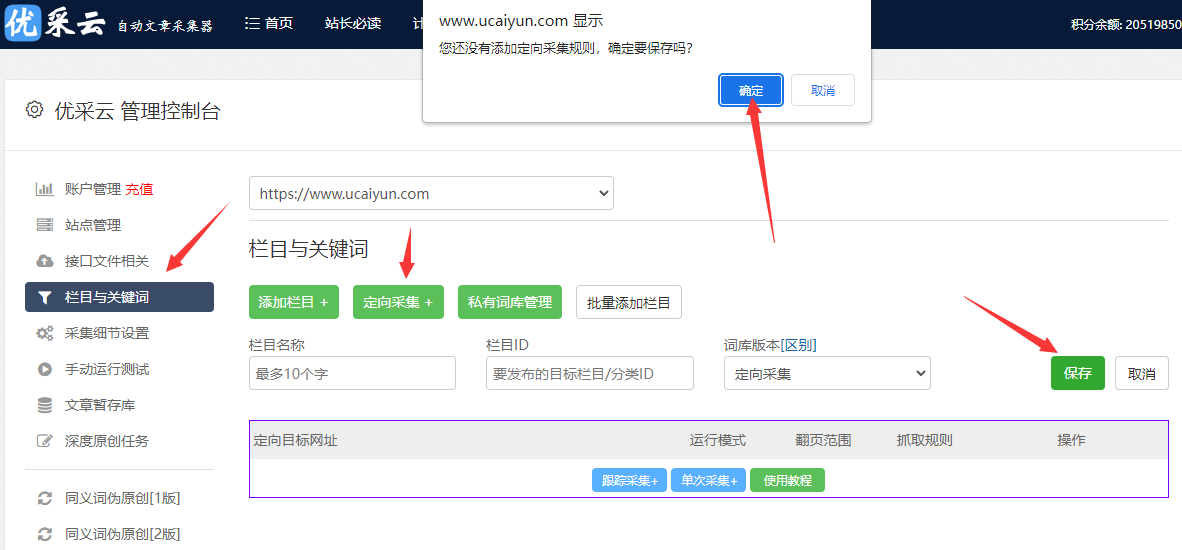The height and width of the screenshot is (550, 1182).
Task: Click the play icon for 手动运行测试
Action: click(45, 369)
